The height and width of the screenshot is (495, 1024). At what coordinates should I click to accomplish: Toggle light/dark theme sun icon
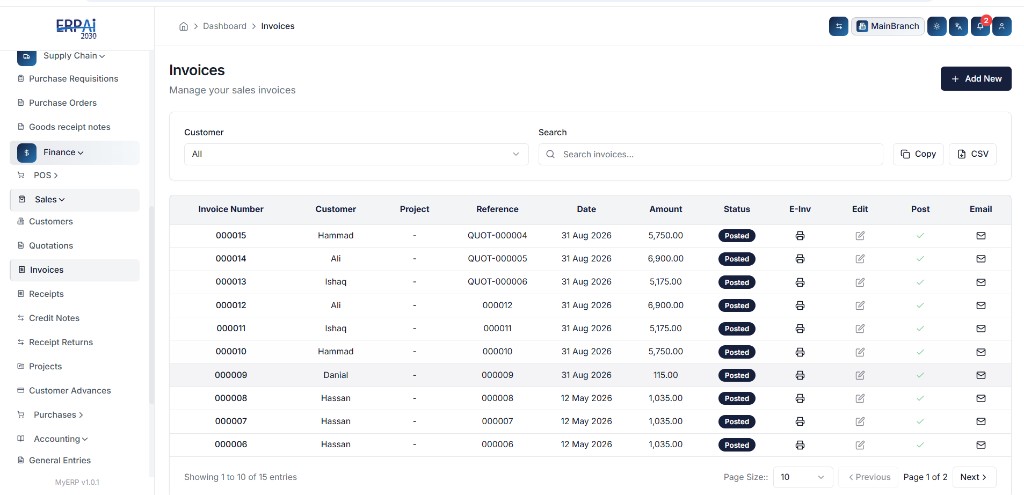point(937,26)
